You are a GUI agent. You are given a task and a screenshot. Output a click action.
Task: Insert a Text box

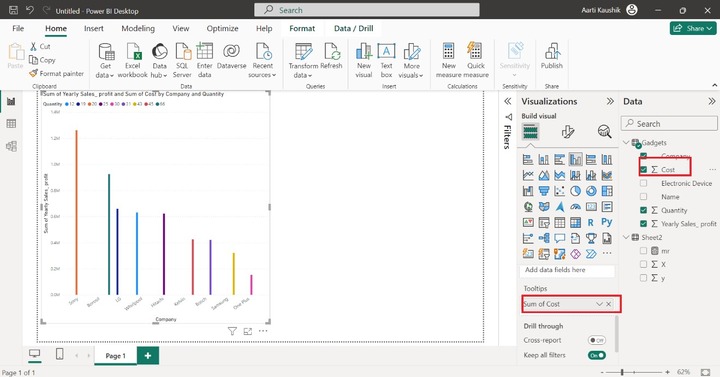click(x=386, y=60)
